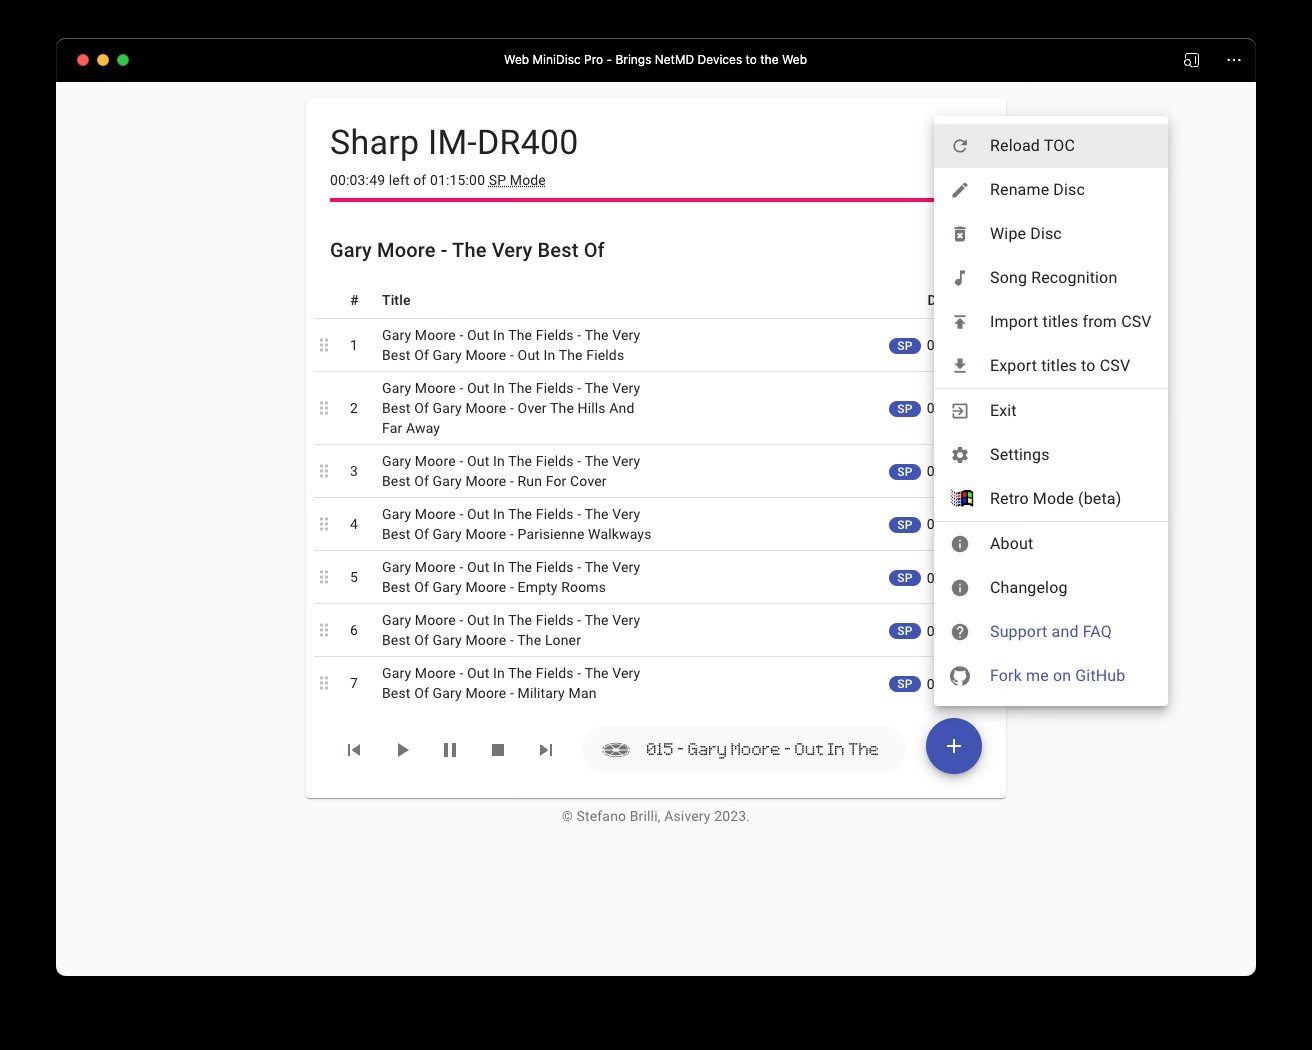Open Song Recognition
1312x1050 pixels.
pos(1051,278)
